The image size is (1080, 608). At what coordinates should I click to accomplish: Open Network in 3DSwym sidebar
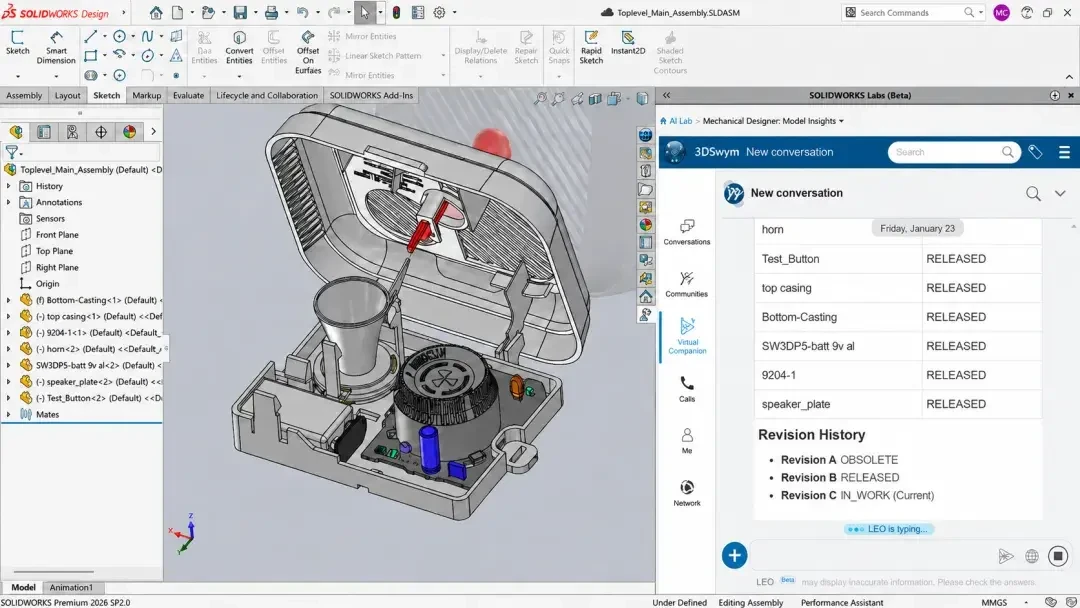coord(687,493)
